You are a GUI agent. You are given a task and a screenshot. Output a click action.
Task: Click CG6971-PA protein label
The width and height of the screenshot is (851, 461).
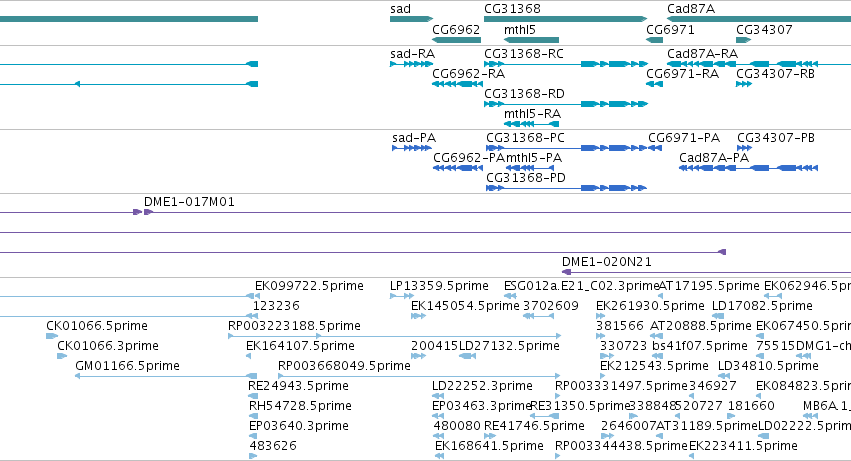pyautogui.click(x=684, y=138)
